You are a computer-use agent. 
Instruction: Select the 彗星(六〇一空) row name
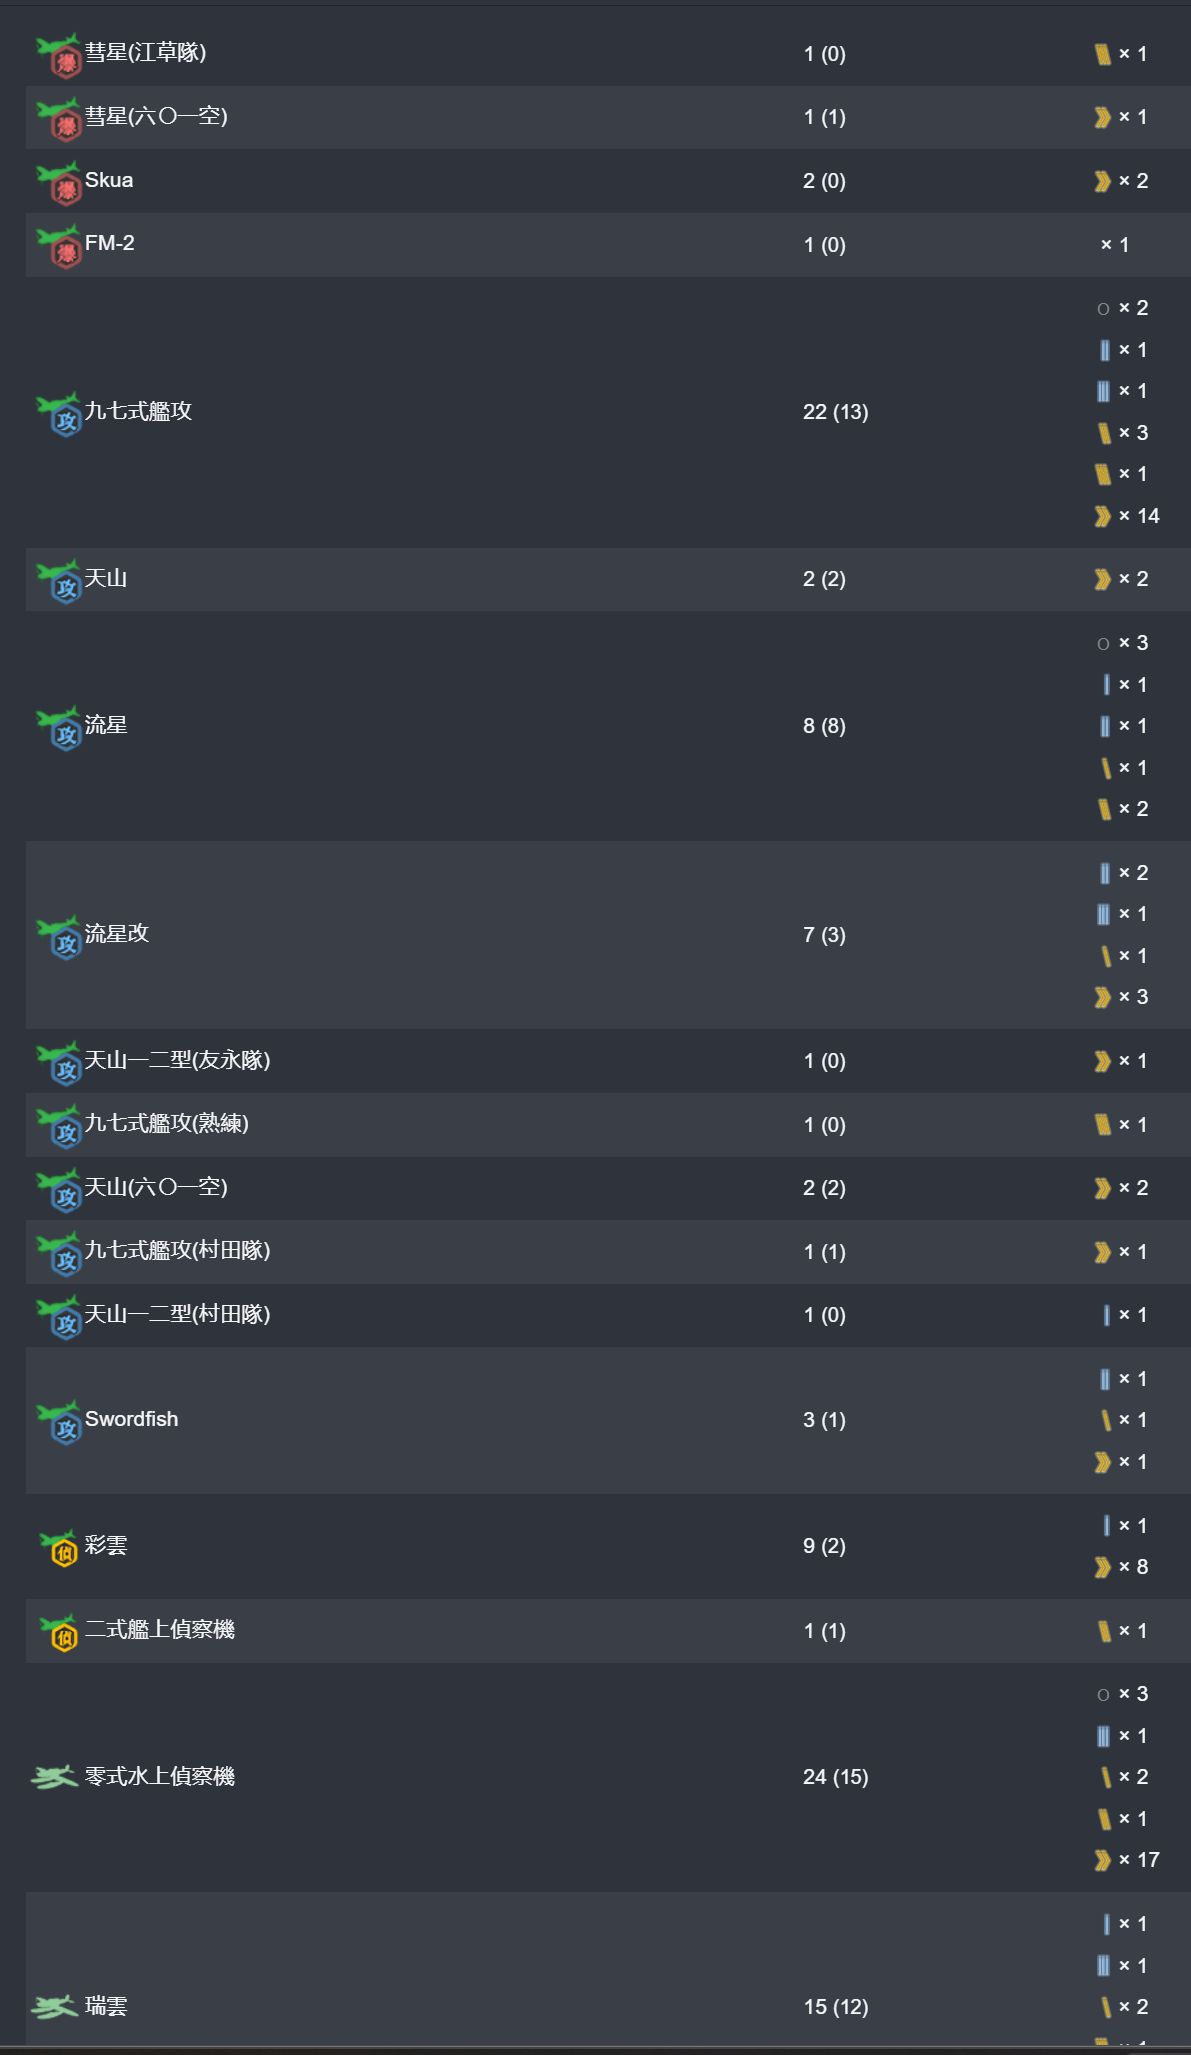pyautogui.click(x=156, y=117)
